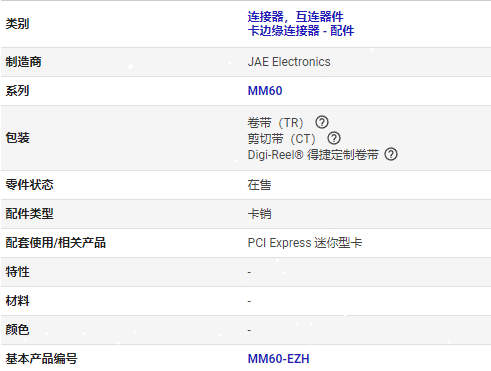The image size is (491, 371).
Task: Click the 剪切带 (CT) packaging text
Action: [281, 139]
